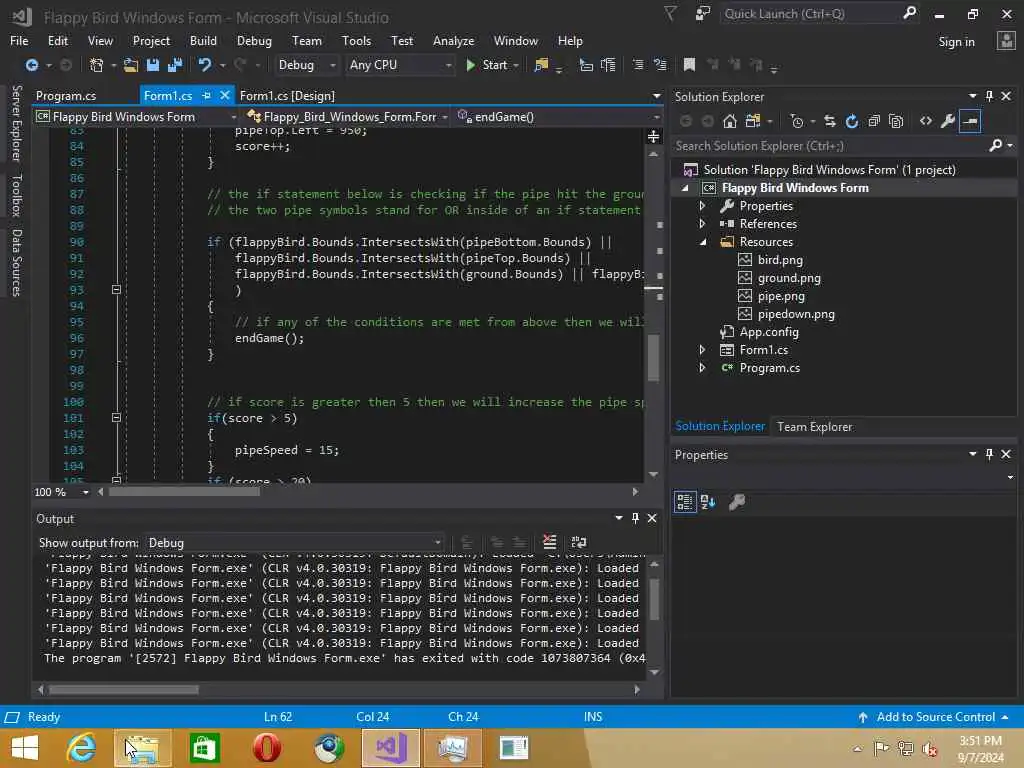Click Add to Source Control in status bar
This screenshot has width=1024, height=768.
coord(935,717)
